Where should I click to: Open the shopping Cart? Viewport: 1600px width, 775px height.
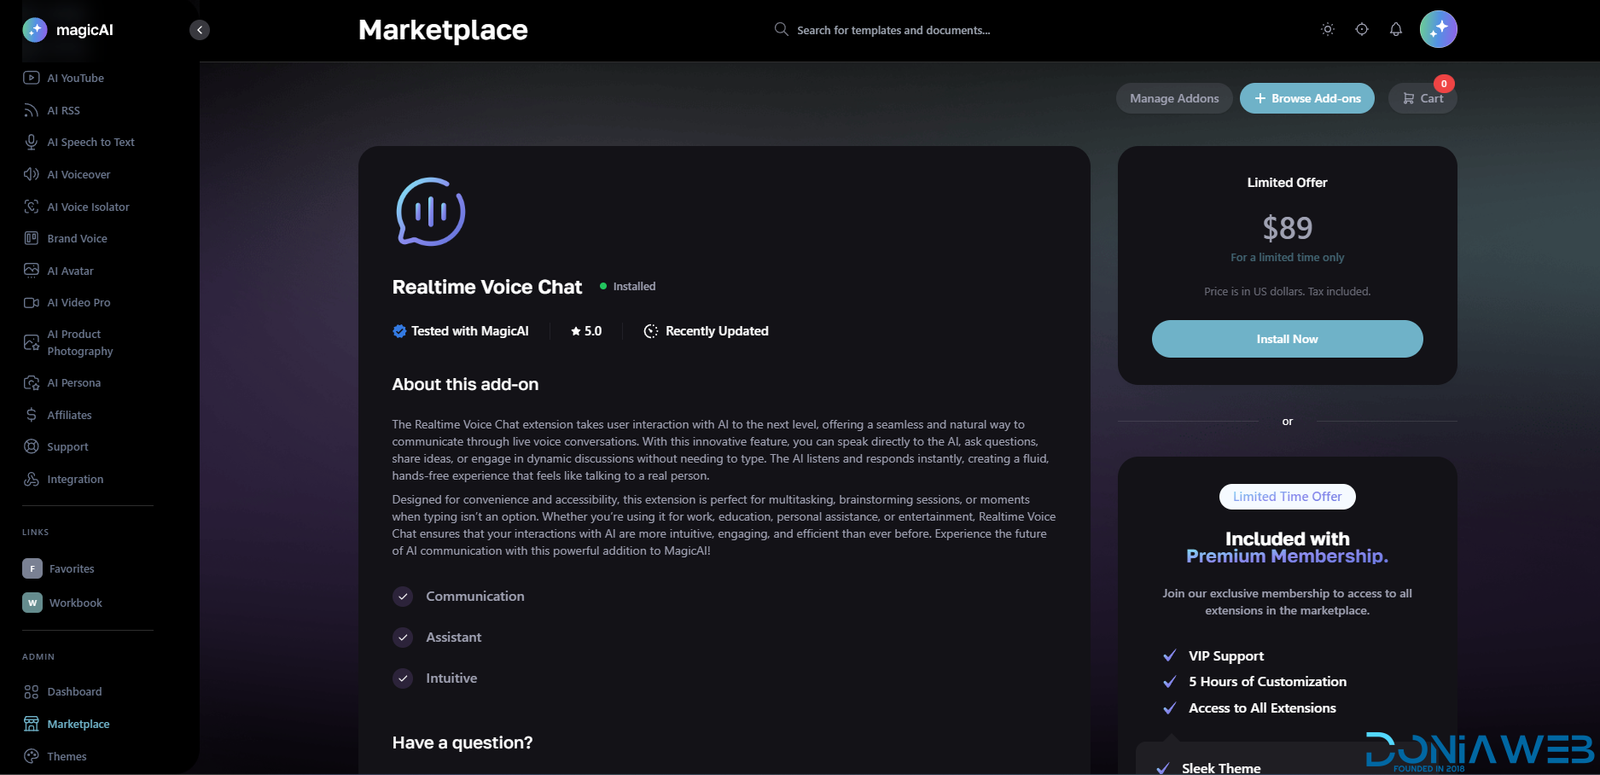(x=1422, y=98)
